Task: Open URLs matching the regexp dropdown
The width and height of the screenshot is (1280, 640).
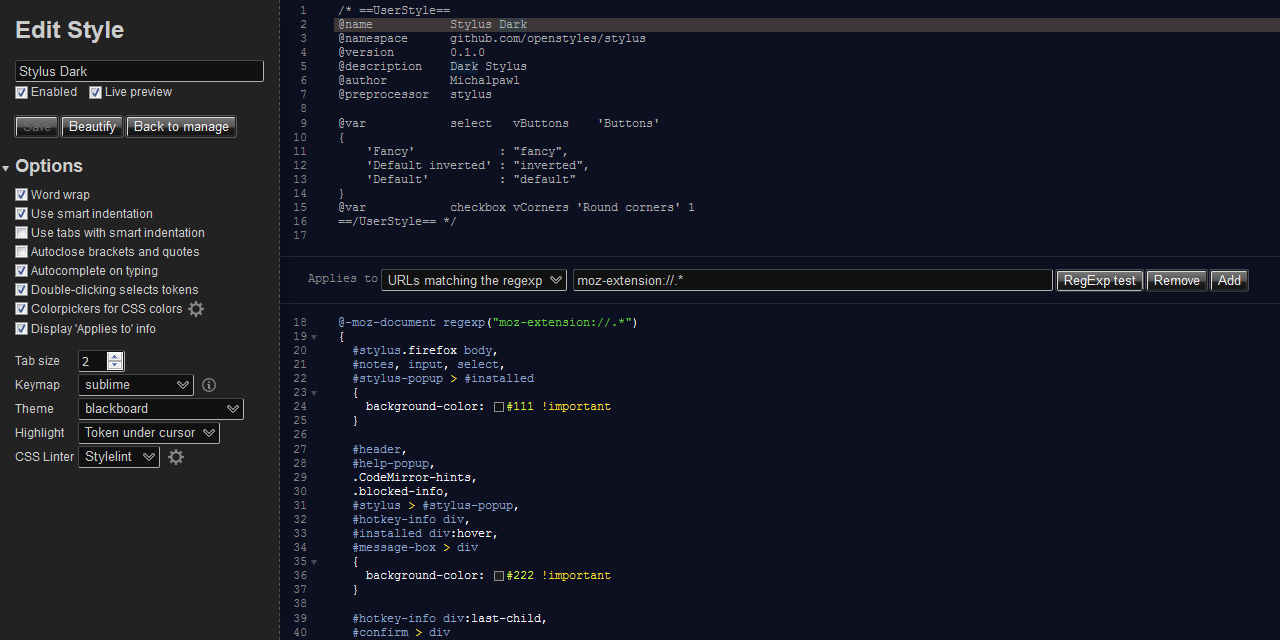Action: (x=473, y=281)
